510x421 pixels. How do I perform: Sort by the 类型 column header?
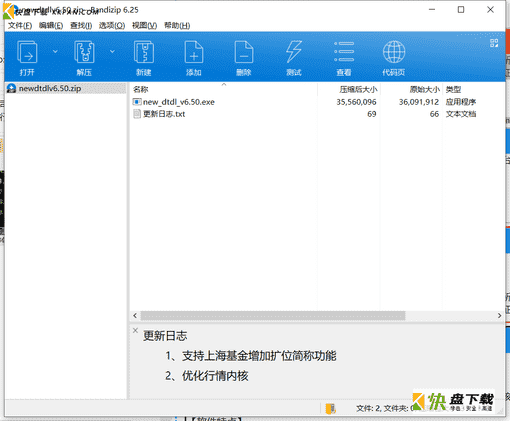473,89
